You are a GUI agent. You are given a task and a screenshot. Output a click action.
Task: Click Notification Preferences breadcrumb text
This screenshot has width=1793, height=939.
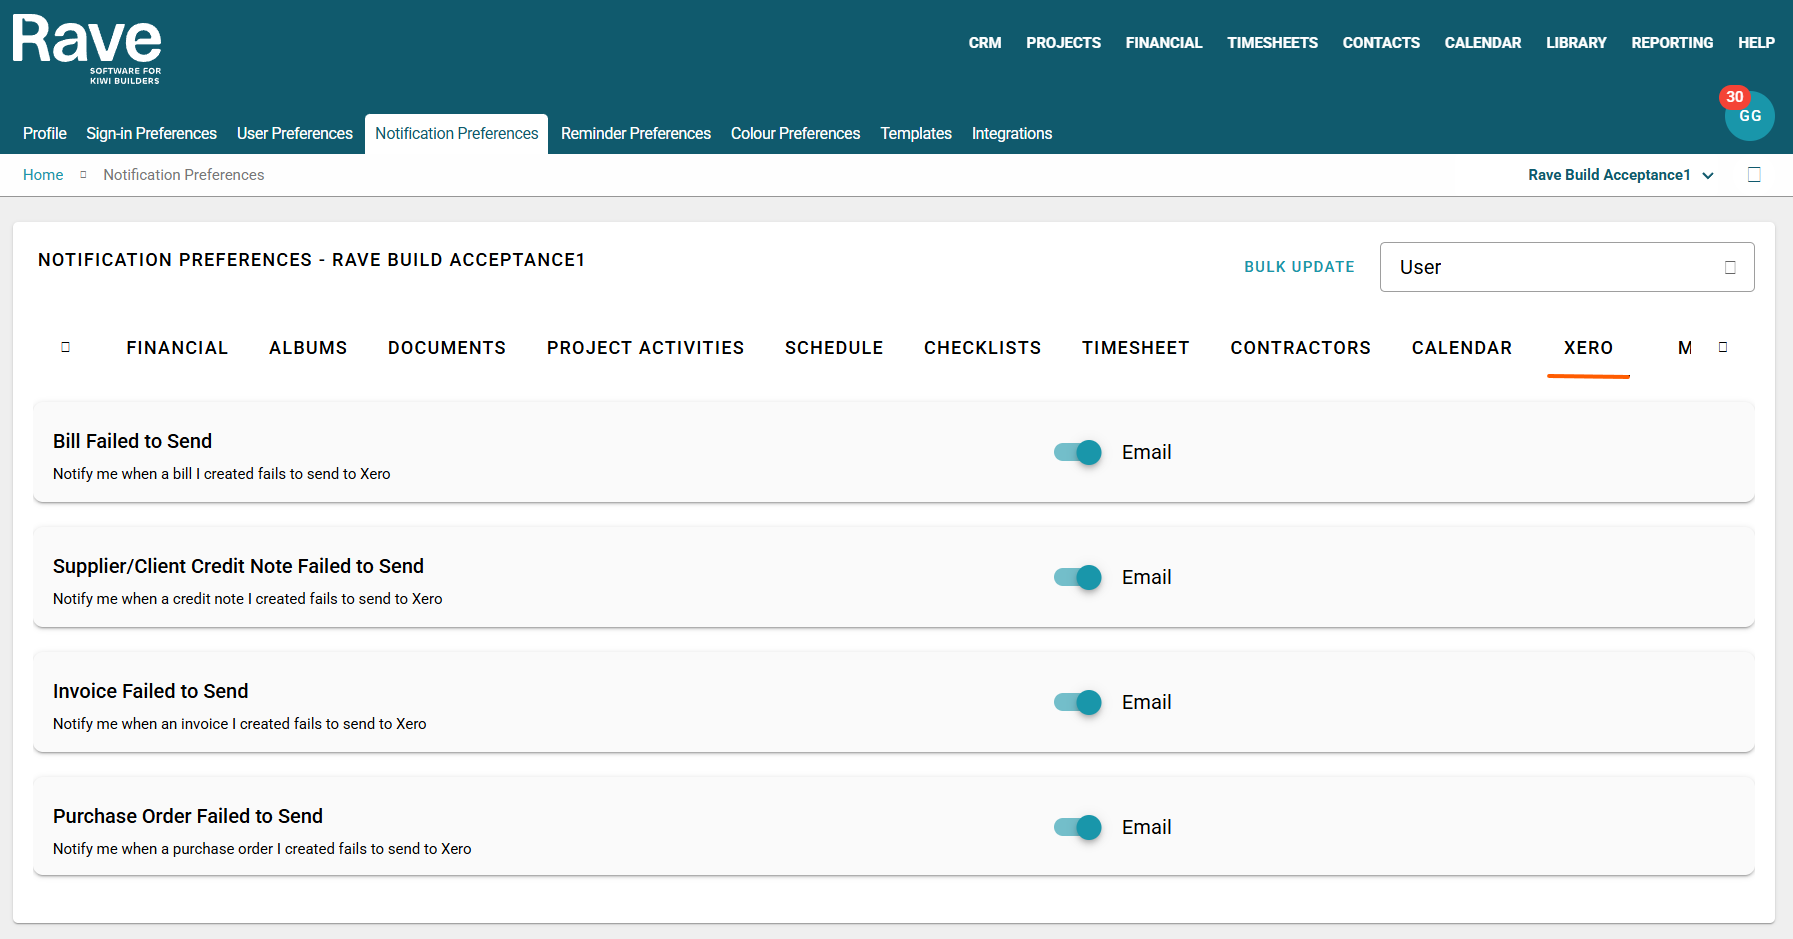[x=184, y=175]
